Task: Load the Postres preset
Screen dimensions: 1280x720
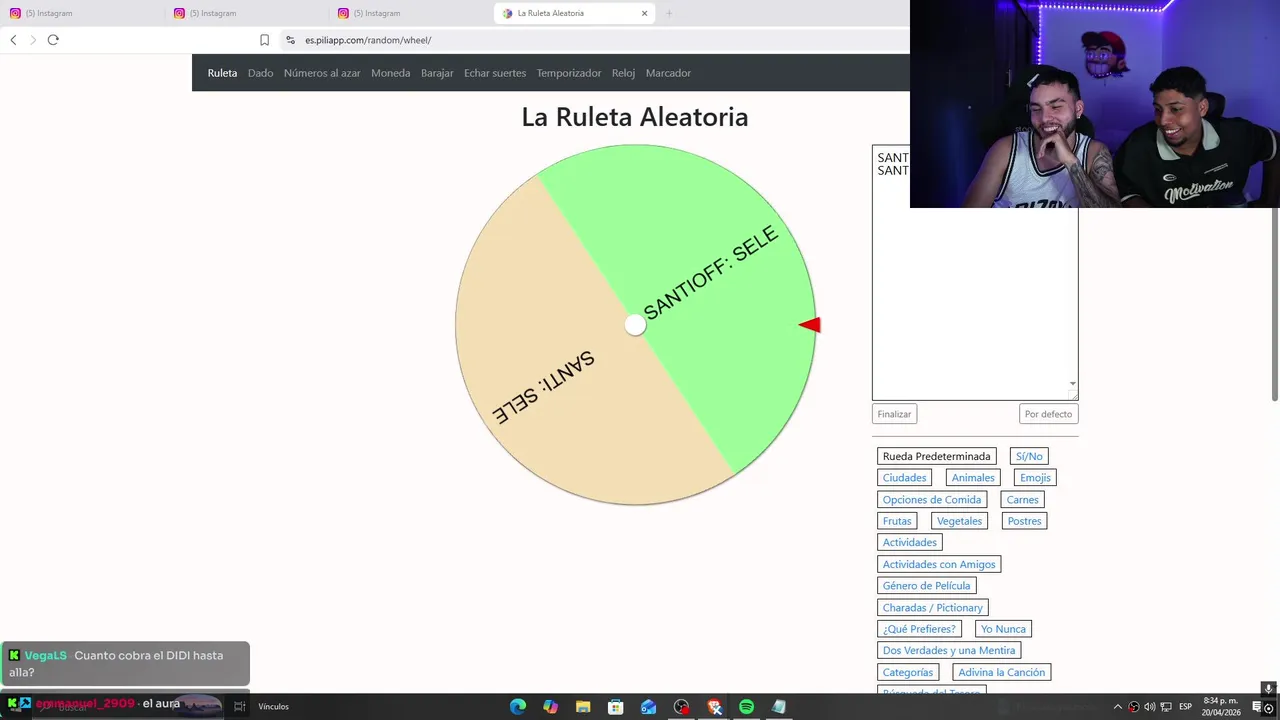Action: [x=1024, y=521]
